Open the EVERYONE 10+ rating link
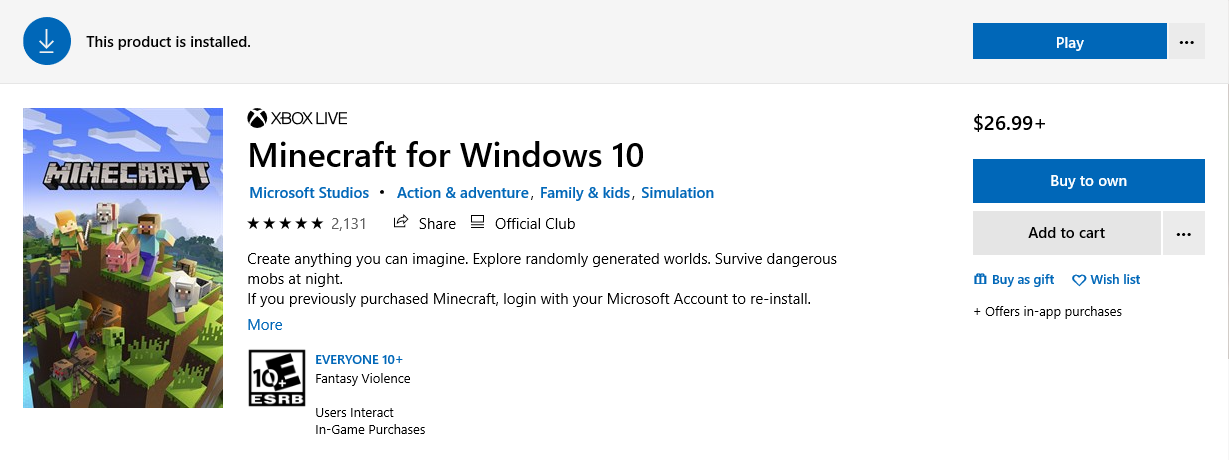The height and width of the screenshot is (460, 1229). 359,359
